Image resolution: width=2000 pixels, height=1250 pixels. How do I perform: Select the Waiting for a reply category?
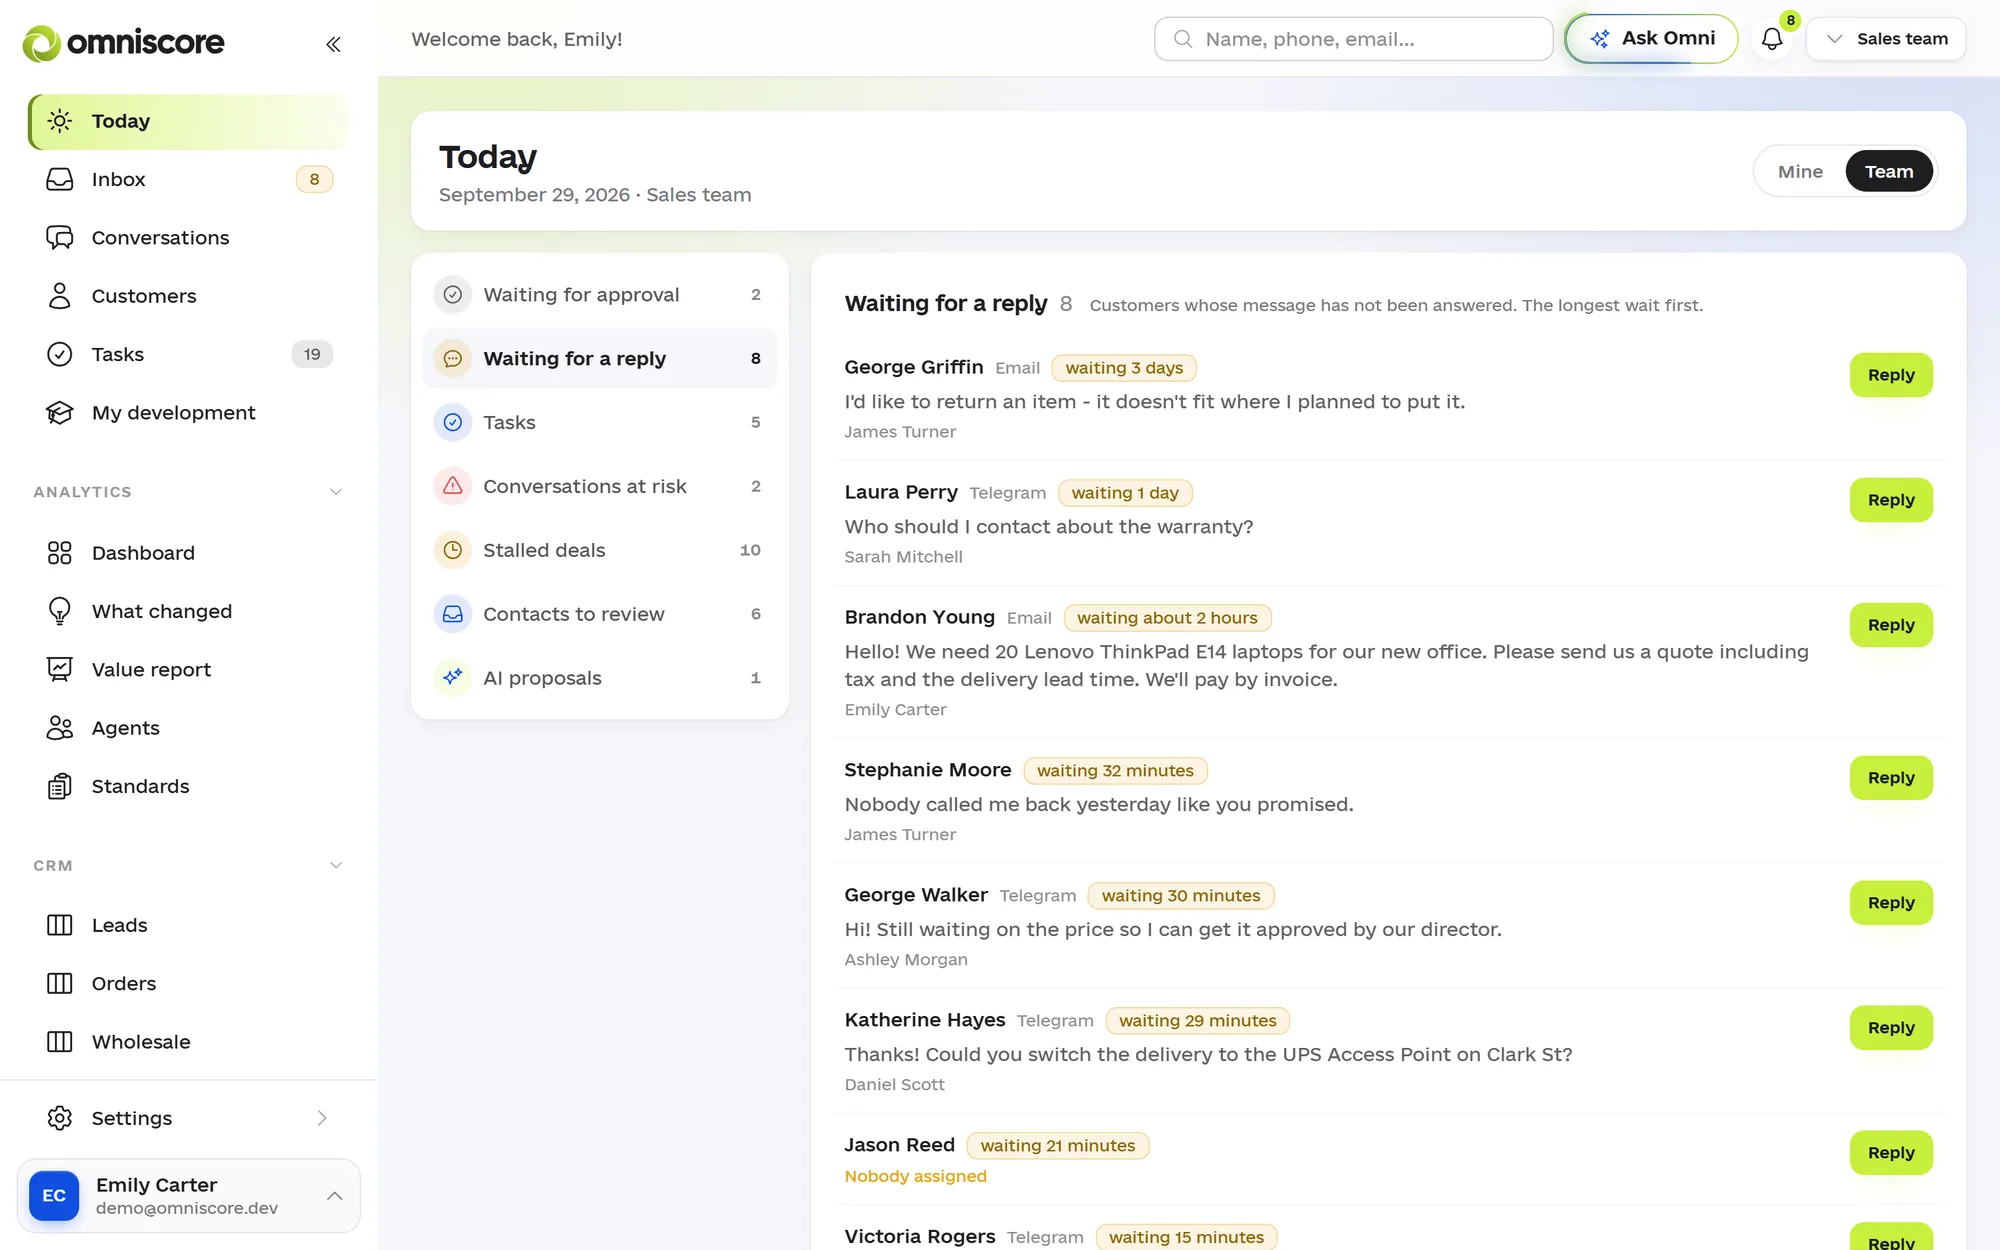[600, 358]
